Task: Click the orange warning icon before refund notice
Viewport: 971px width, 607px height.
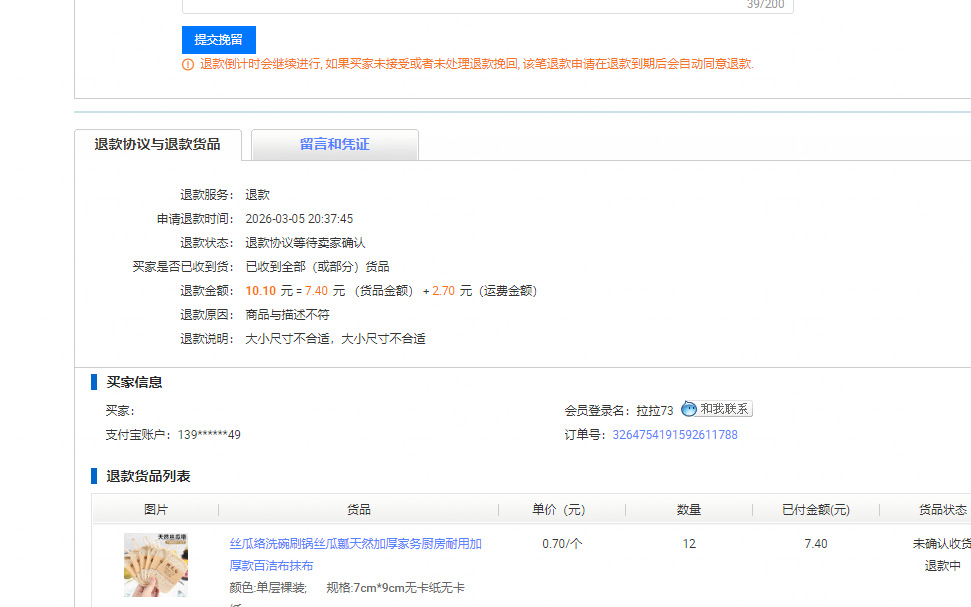Action: tap(188, 64)
